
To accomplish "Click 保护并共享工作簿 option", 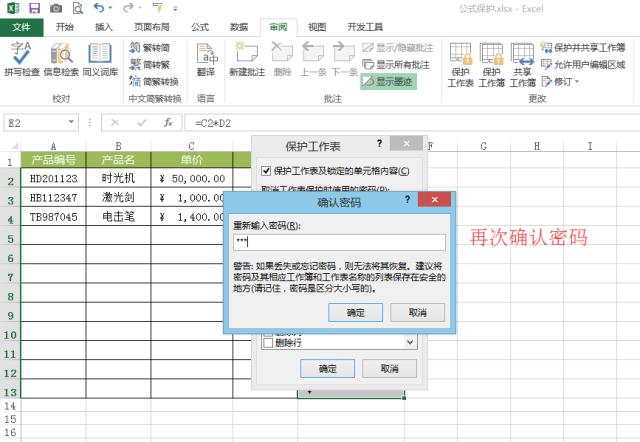I will click(x=583, y=47).
